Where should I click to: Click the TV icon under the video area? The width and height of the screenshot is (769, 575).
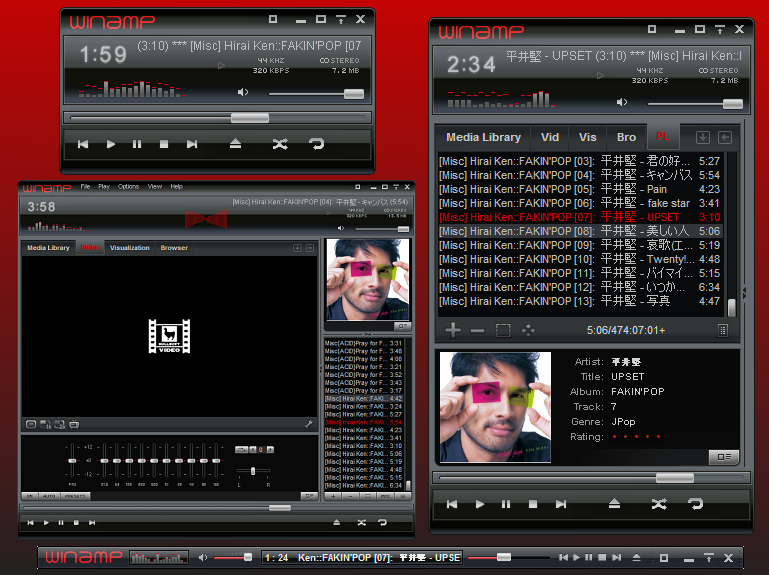pyautogui.click(x=74, y=424)
